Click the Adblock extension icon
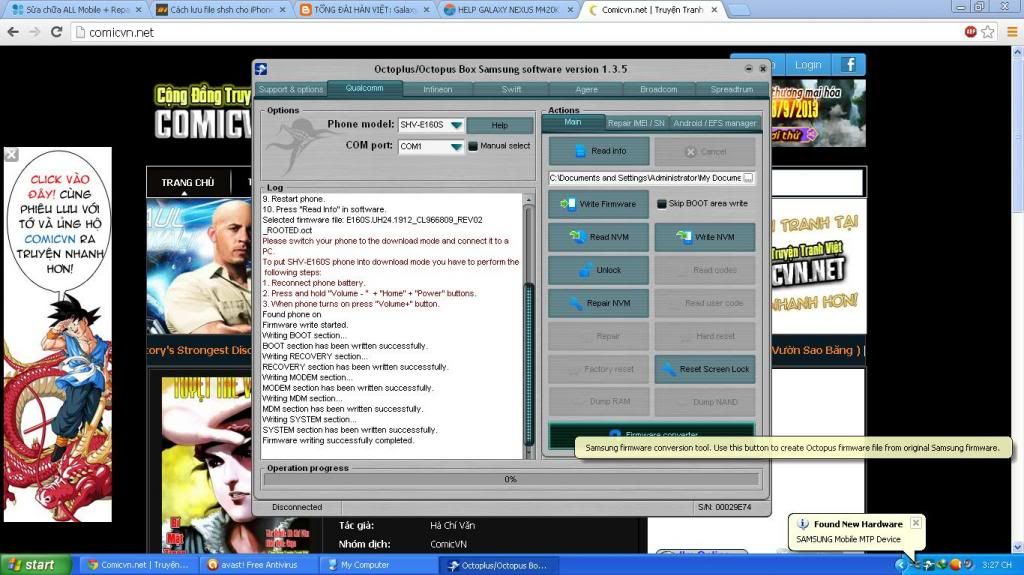 point(970,32)
